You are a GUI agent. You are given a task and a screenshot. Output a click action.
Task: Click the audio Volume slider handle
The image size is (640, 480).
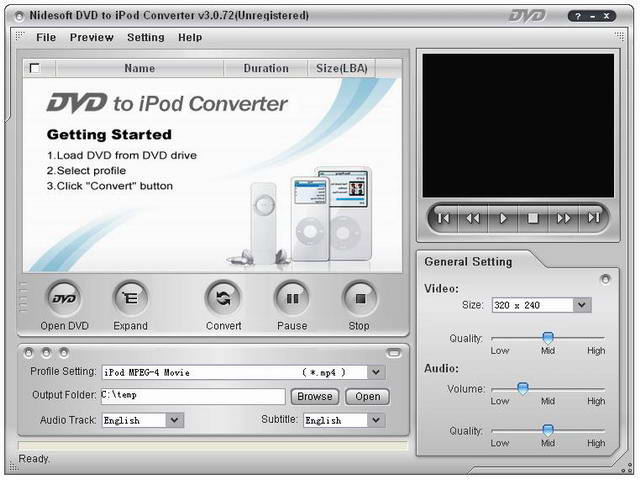[x=522, y=388]
